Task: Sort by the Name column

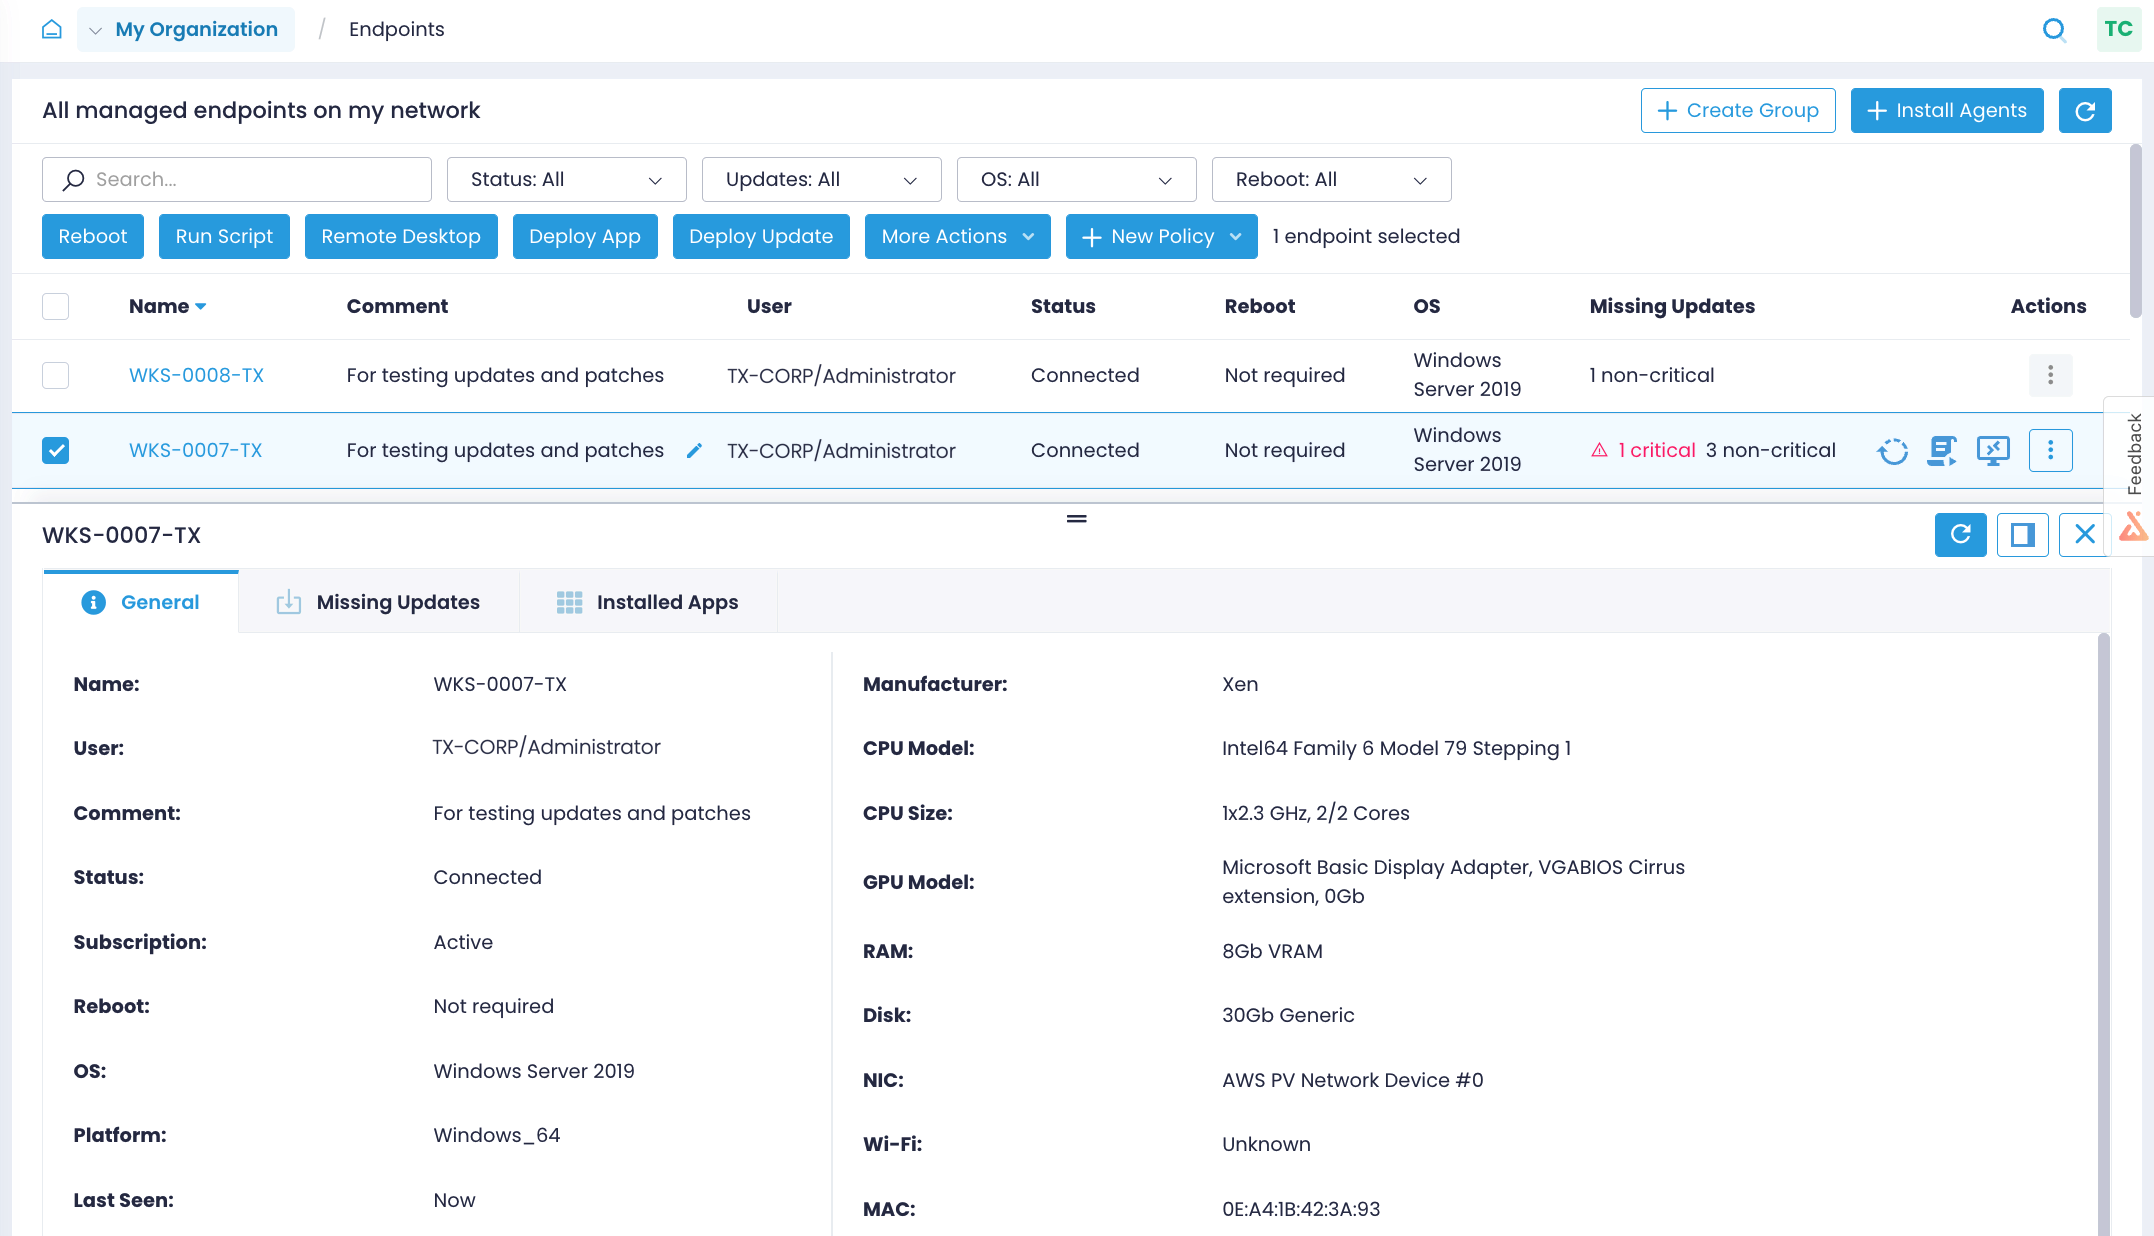Action: (x=167, y=306)
